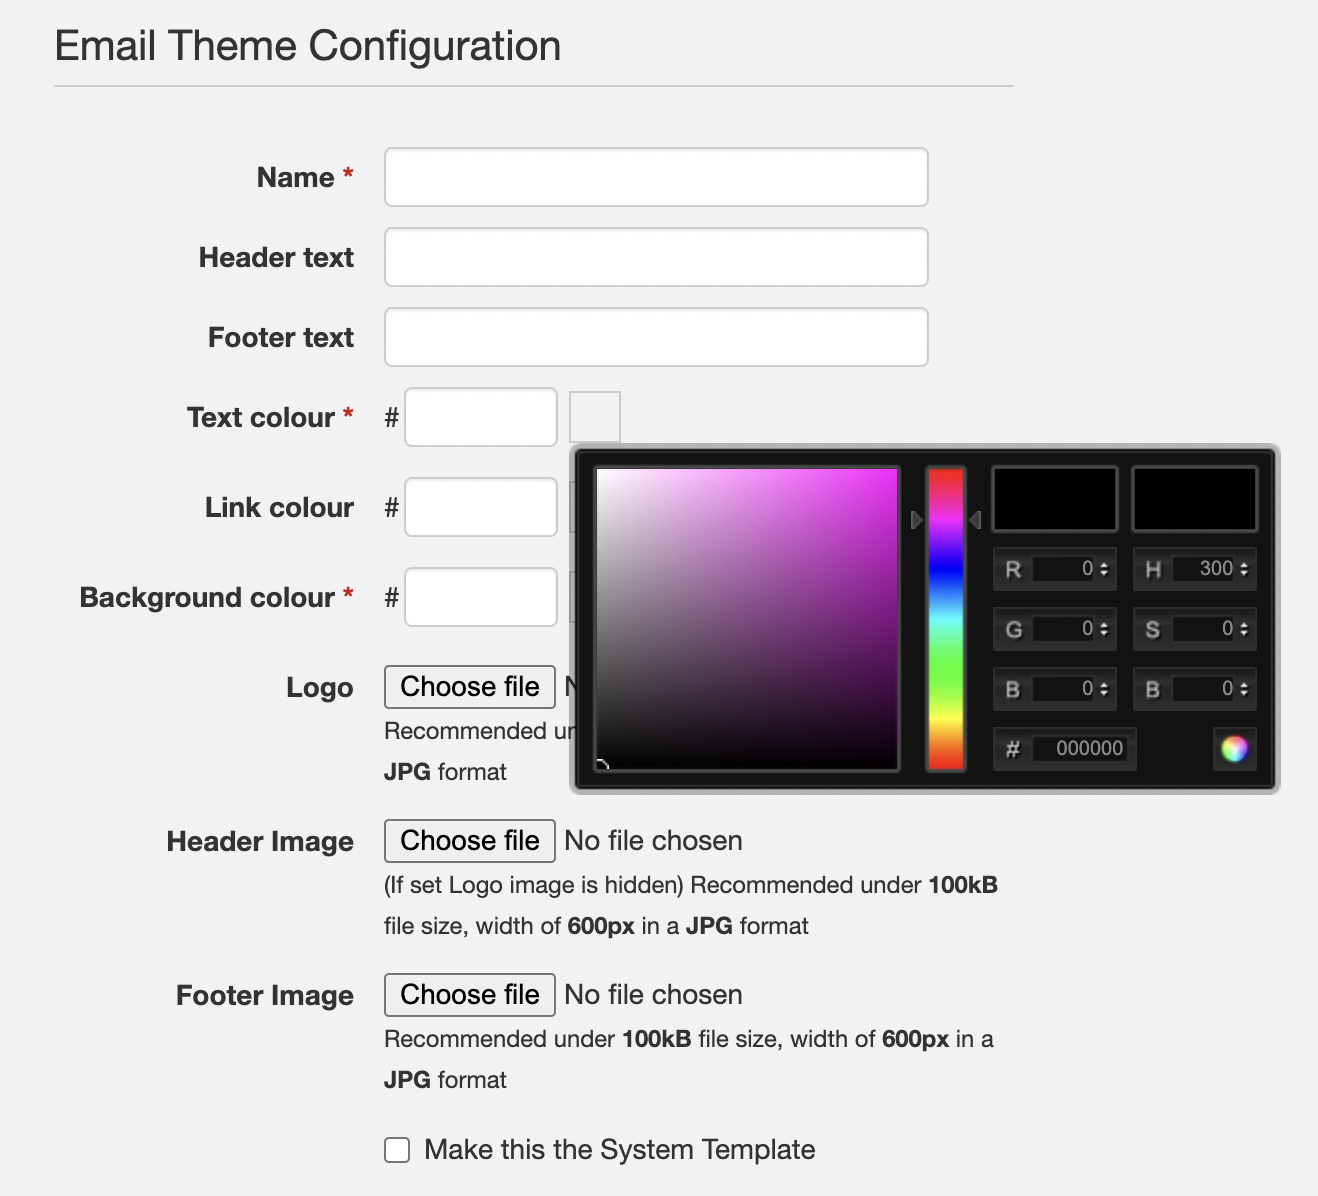Screen dimensions: 1318x1196
Task: Click the left hue slider arrow marker
Action: coord(916,520)
